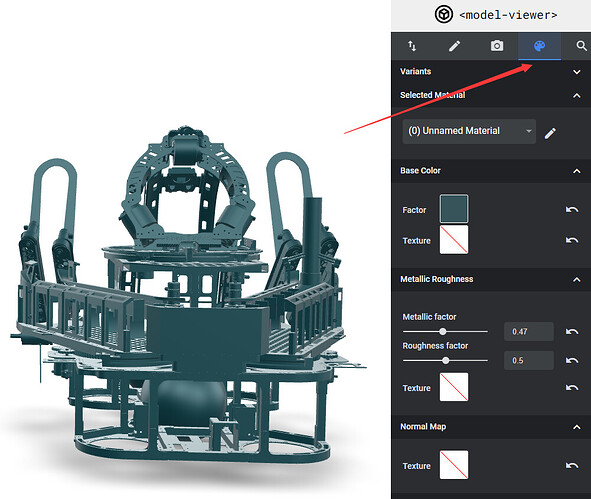Select the materials palette tab

539,46
